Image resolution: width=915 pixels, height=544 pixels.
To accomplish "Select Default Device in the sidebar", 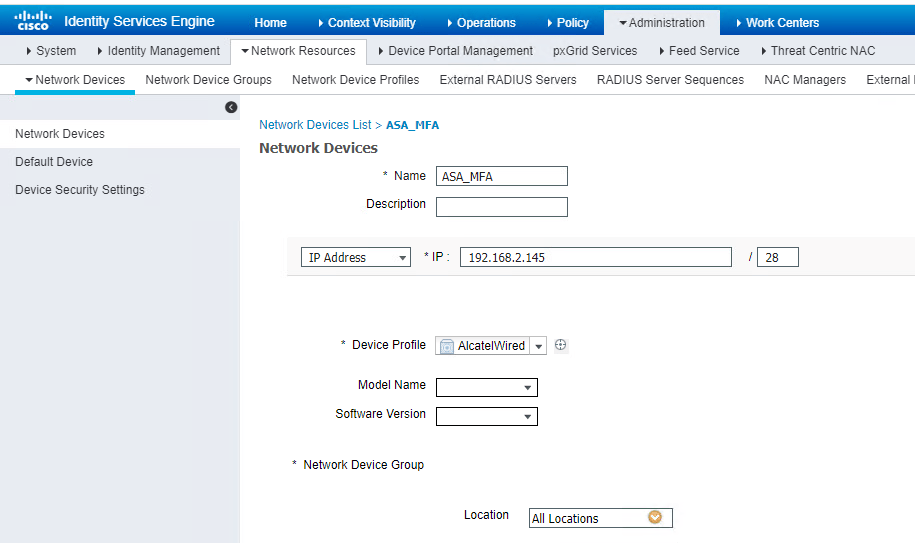I will (x=54, y=162).
